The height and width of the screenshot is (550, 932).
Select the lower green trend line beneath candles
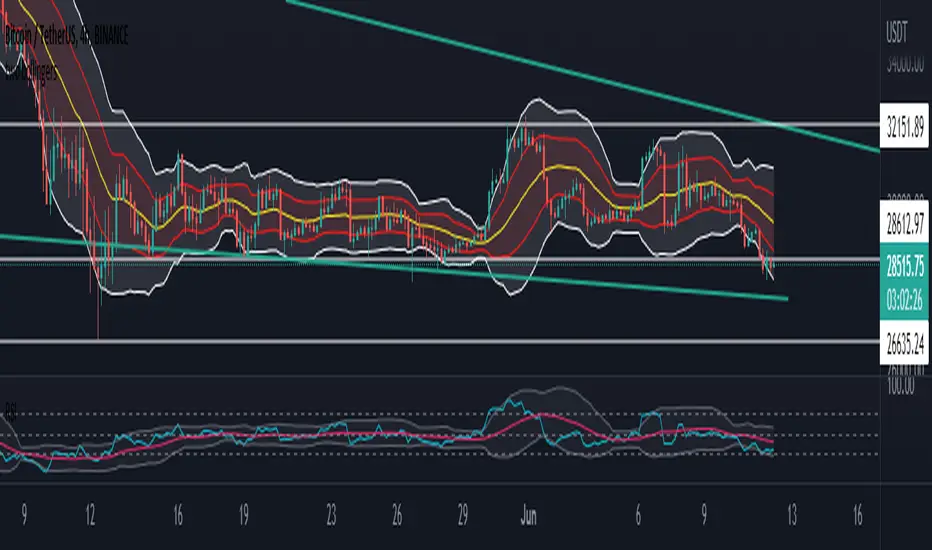393,268
